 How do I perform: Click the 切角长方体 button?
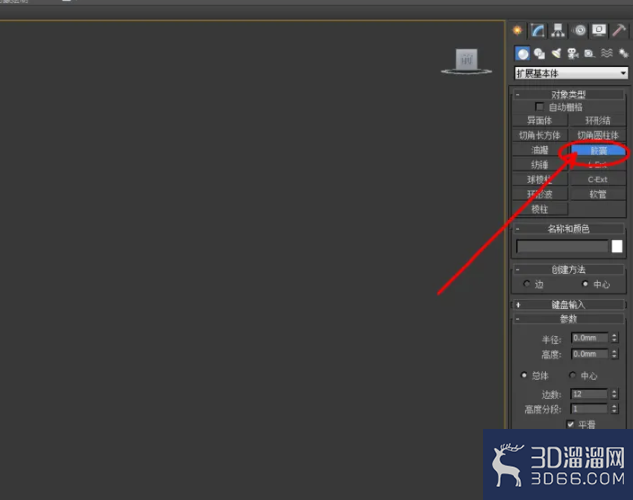click(540, 135)
